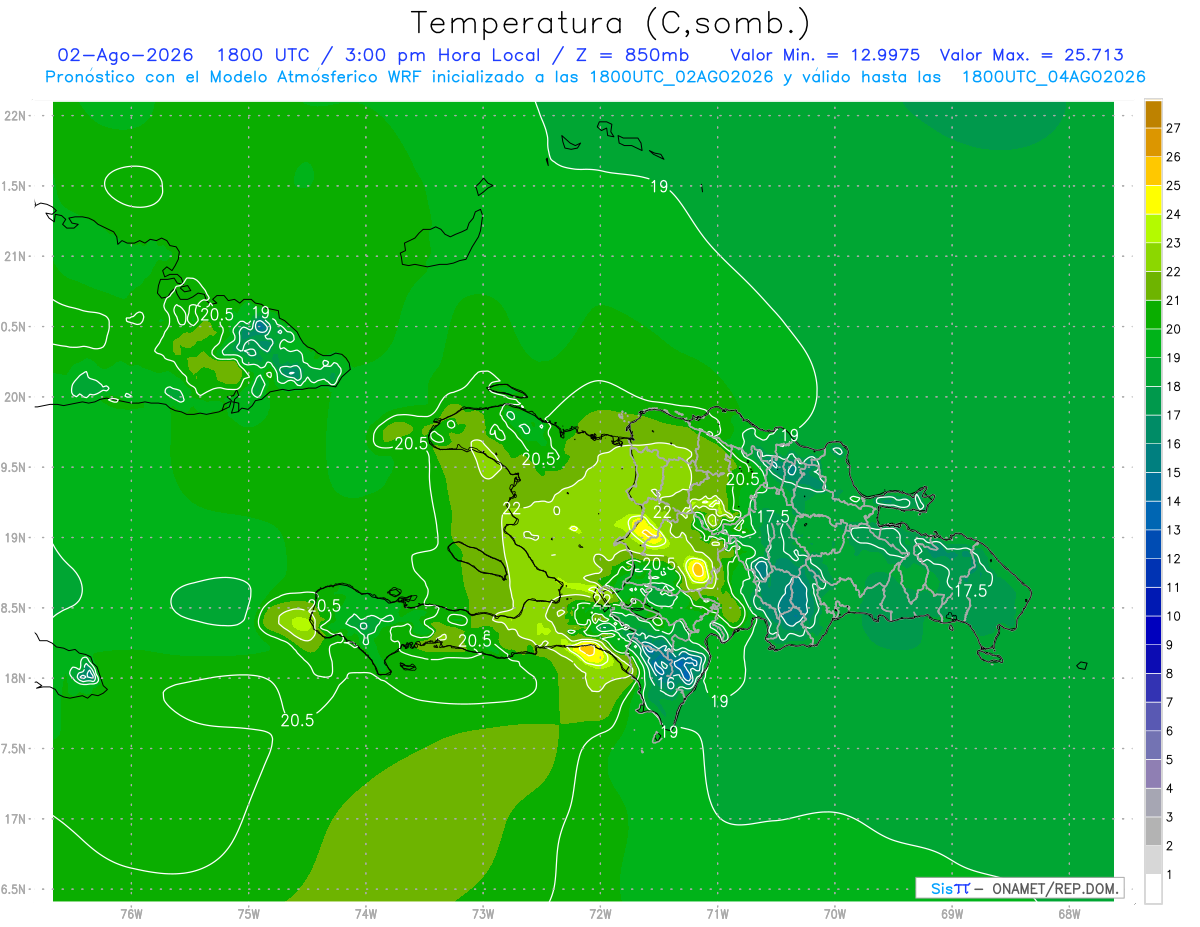Click legend value "25" on color bar

1173,185
